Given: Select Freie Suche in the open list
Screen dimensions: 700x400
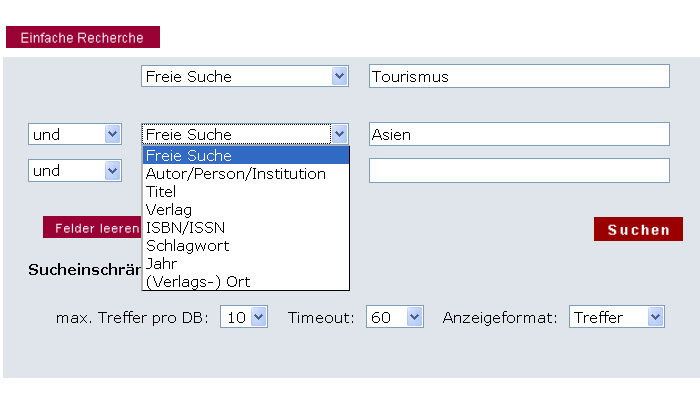Looking at the screenshot, I should pyautogui.click(x=246, y=155).
